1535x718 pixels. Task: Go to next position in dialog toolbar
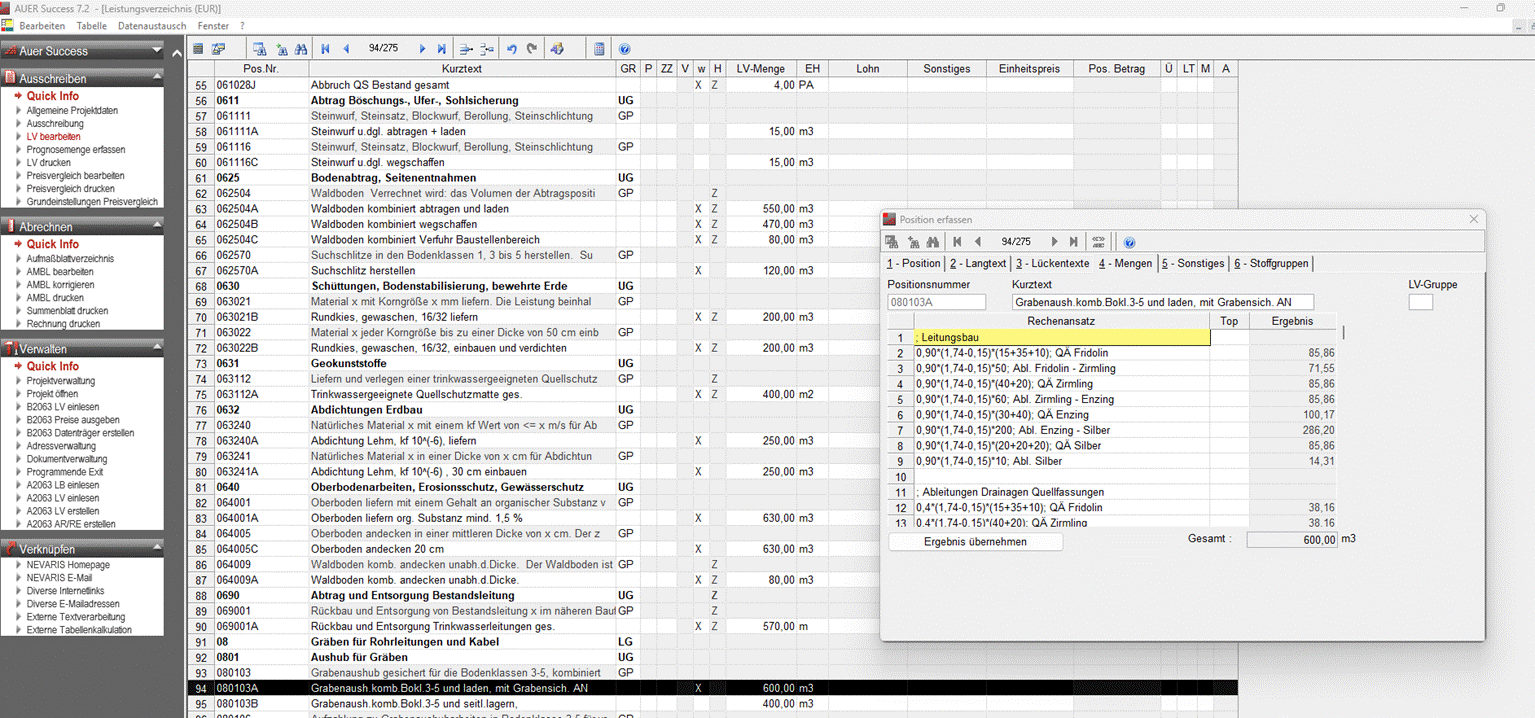pos(1054,242)
